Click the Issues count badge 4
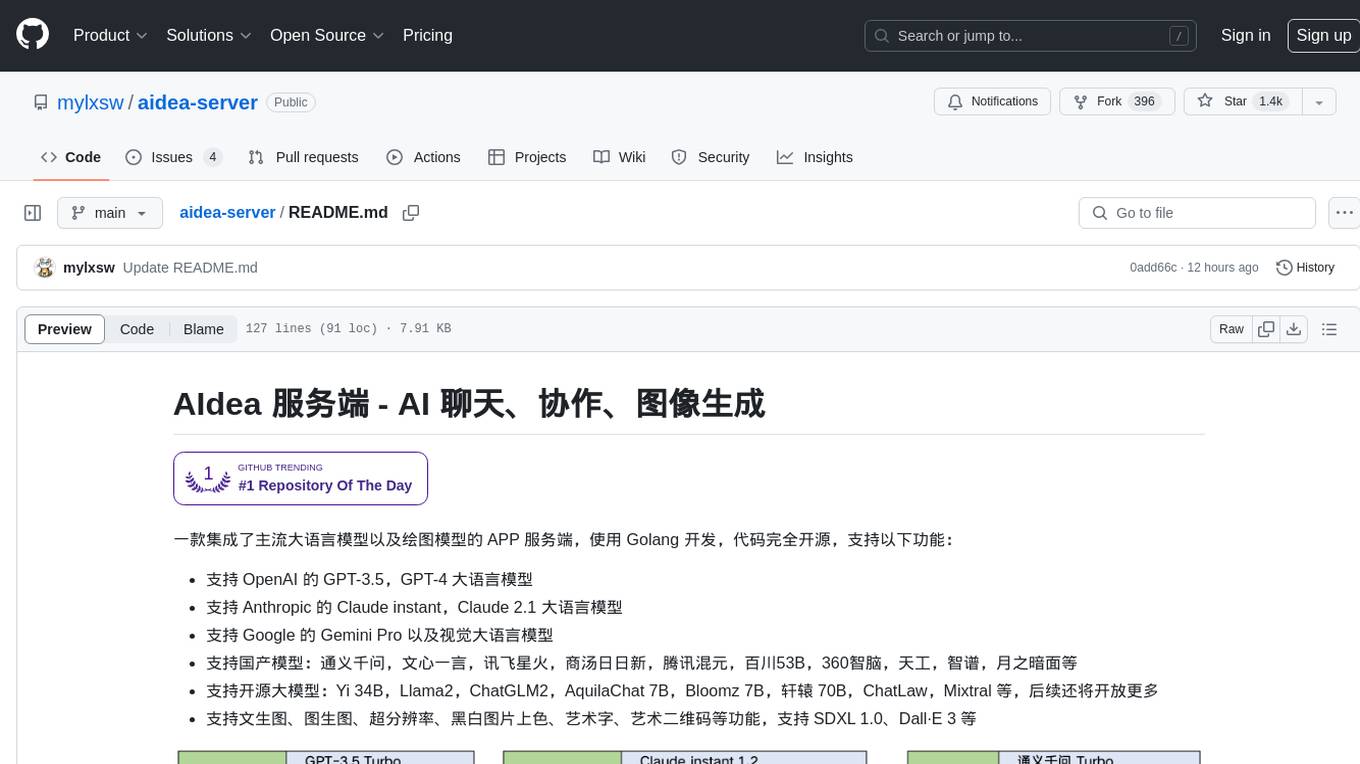The width and height of the screenshot is (1360, 764). pos(212,157)
